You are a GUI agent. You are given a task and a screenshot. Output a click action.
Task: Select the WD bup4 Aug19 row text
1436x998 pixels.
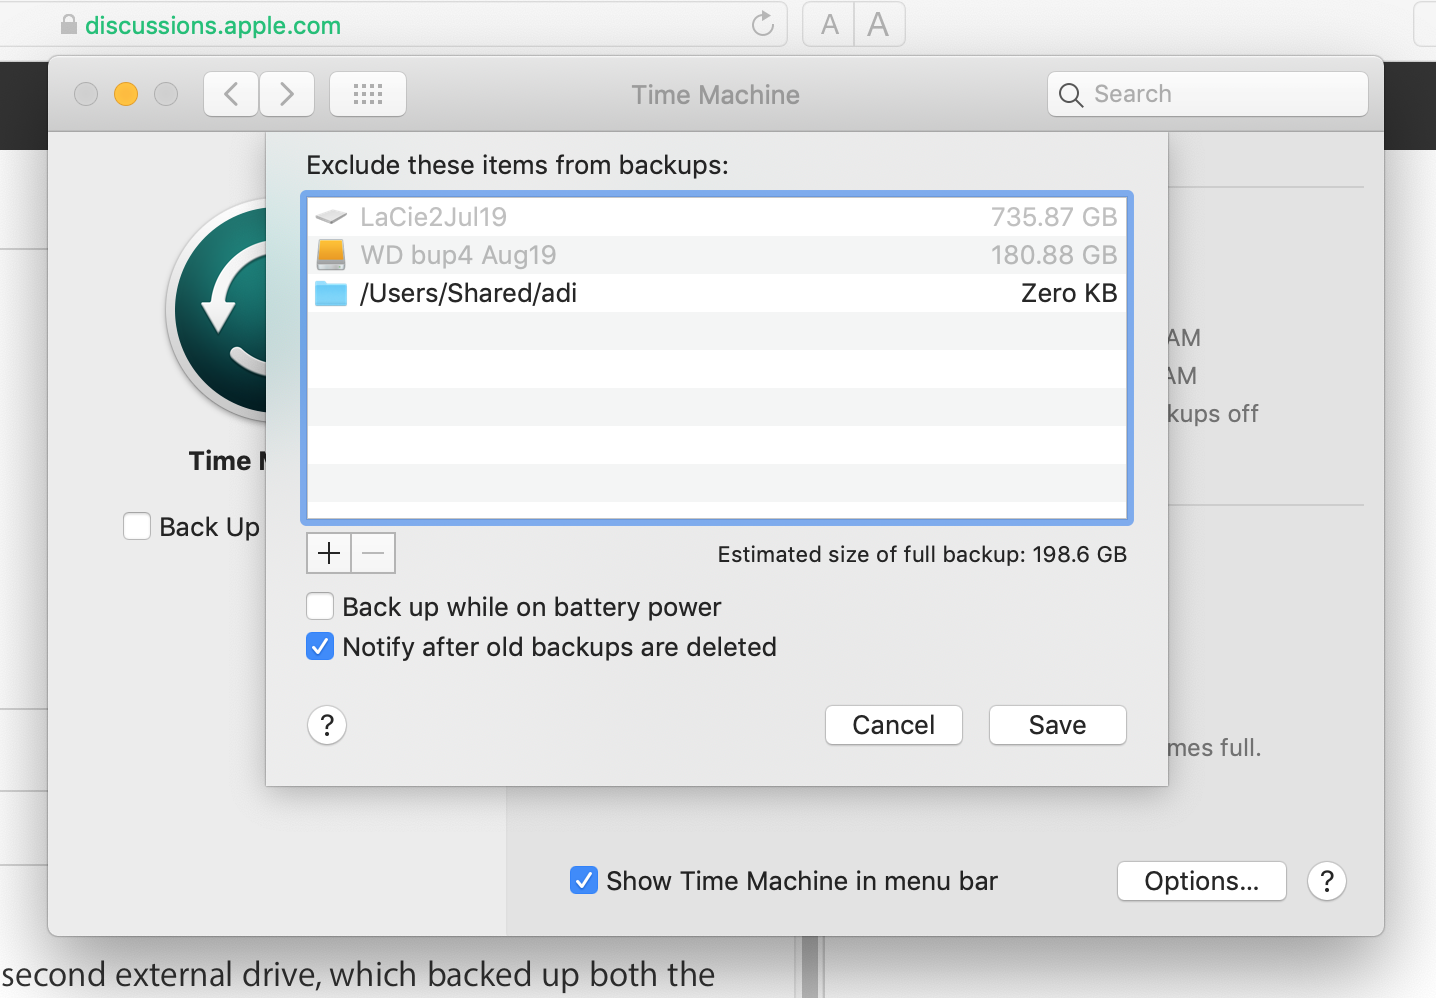point(459,255)
